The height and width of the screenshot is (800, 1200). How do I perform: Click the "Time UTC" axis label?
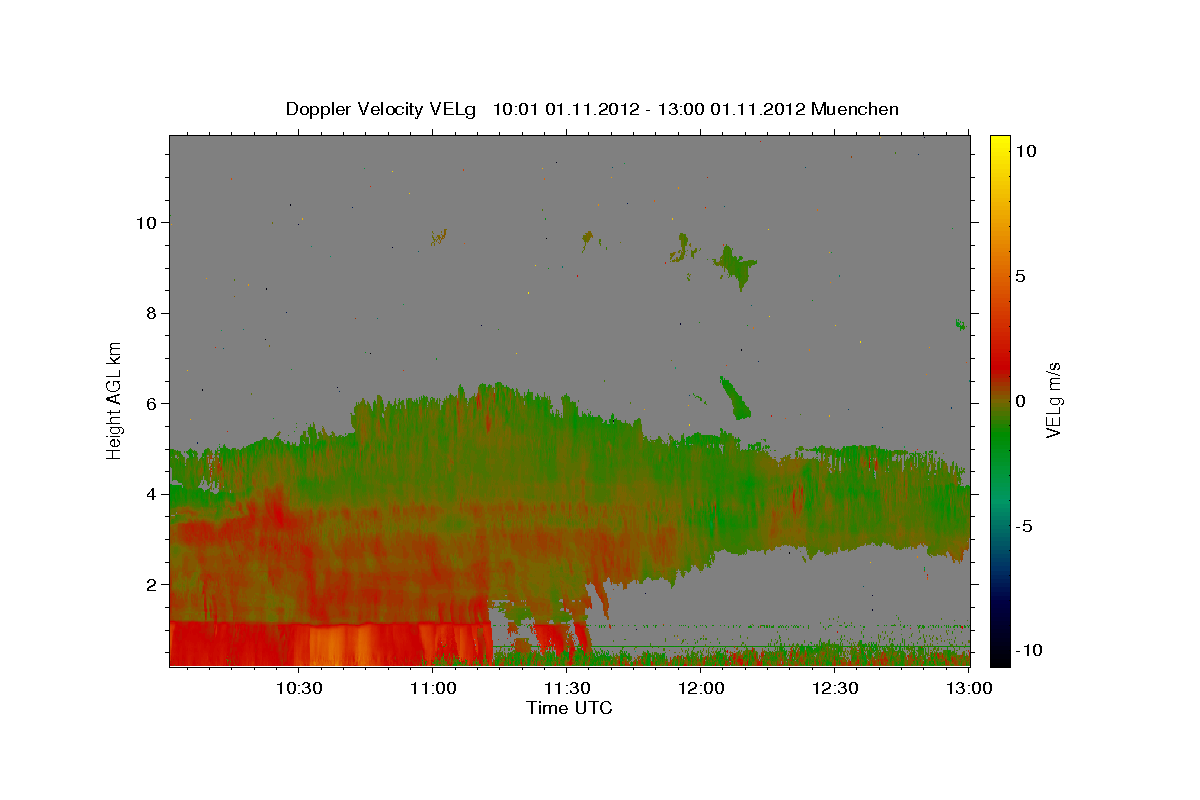(569, 708)
